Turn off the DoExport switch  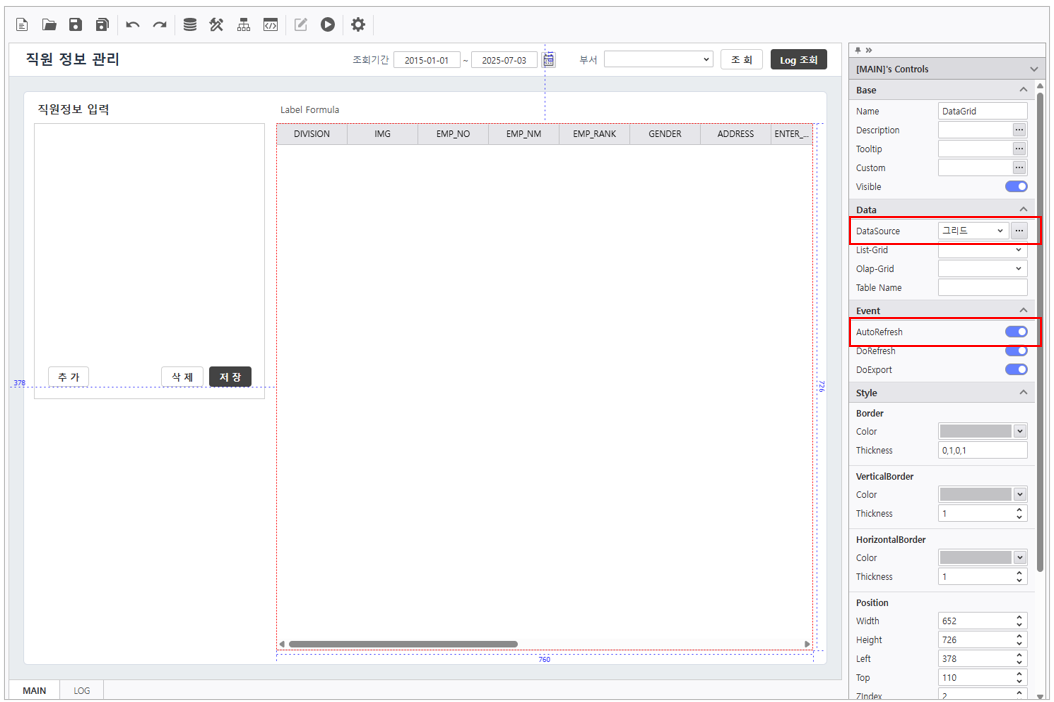click(1015, 370)
